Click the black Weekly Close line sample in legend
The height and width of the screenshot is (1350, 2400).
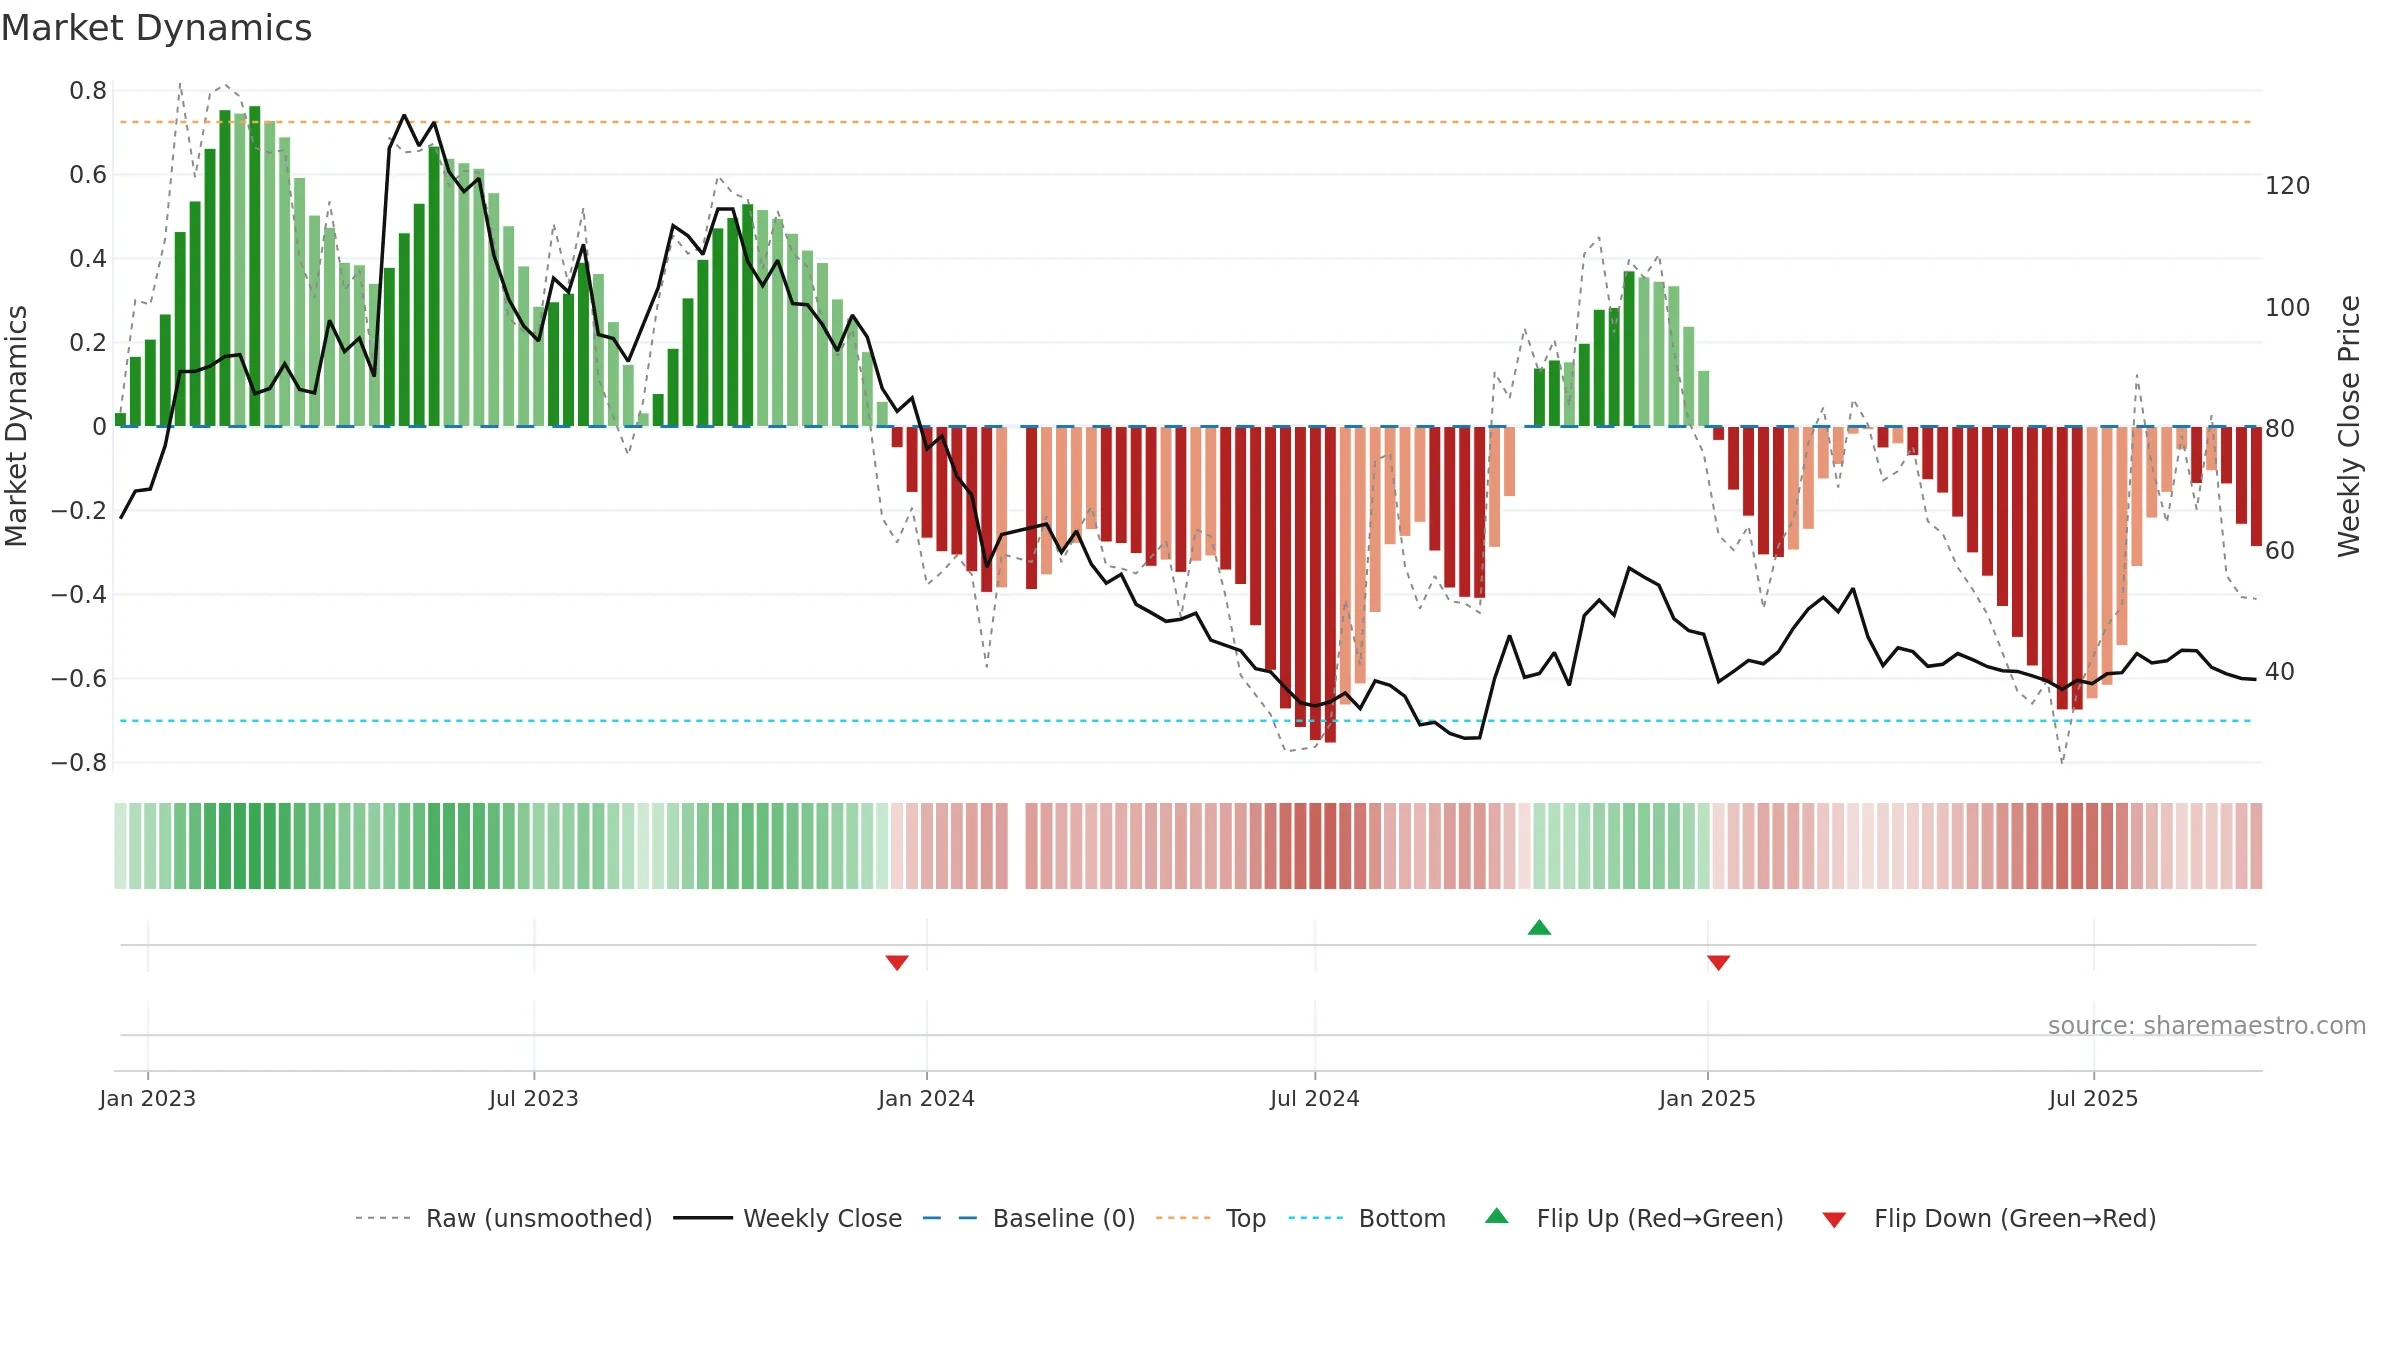(x=703, y=1218)
